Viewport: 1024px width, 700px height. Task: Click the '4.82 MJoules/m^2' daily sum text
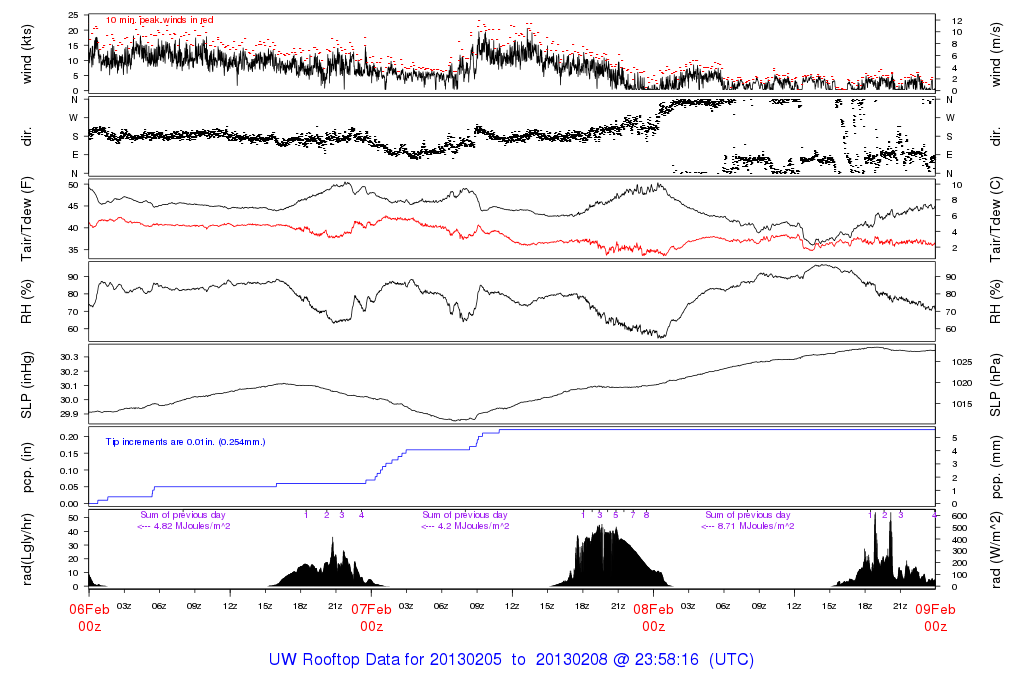tap(191, 526)
